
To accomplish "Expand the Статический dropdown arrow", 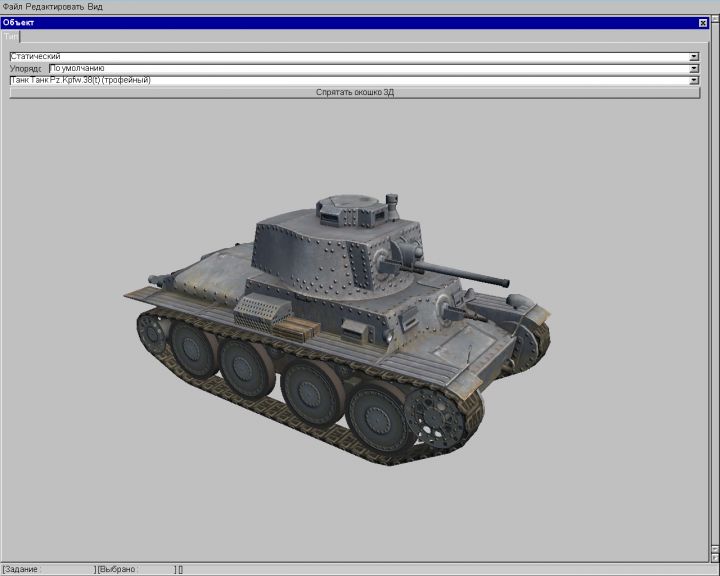I will (694, 57).
